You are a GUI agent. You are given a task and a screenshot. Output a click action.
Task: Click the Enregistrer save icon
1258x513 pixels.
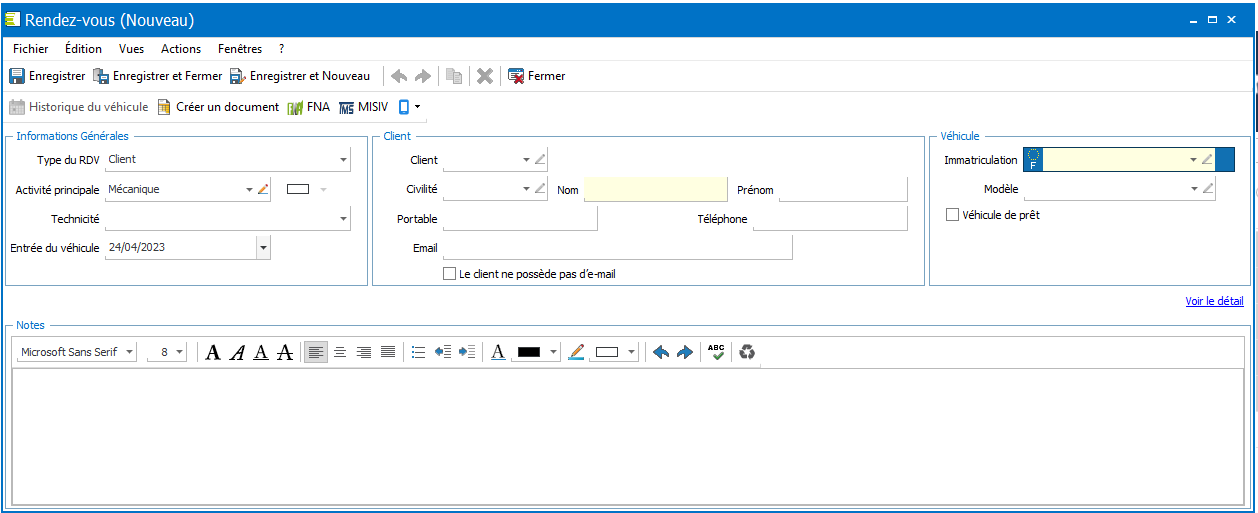coord(17,76)
